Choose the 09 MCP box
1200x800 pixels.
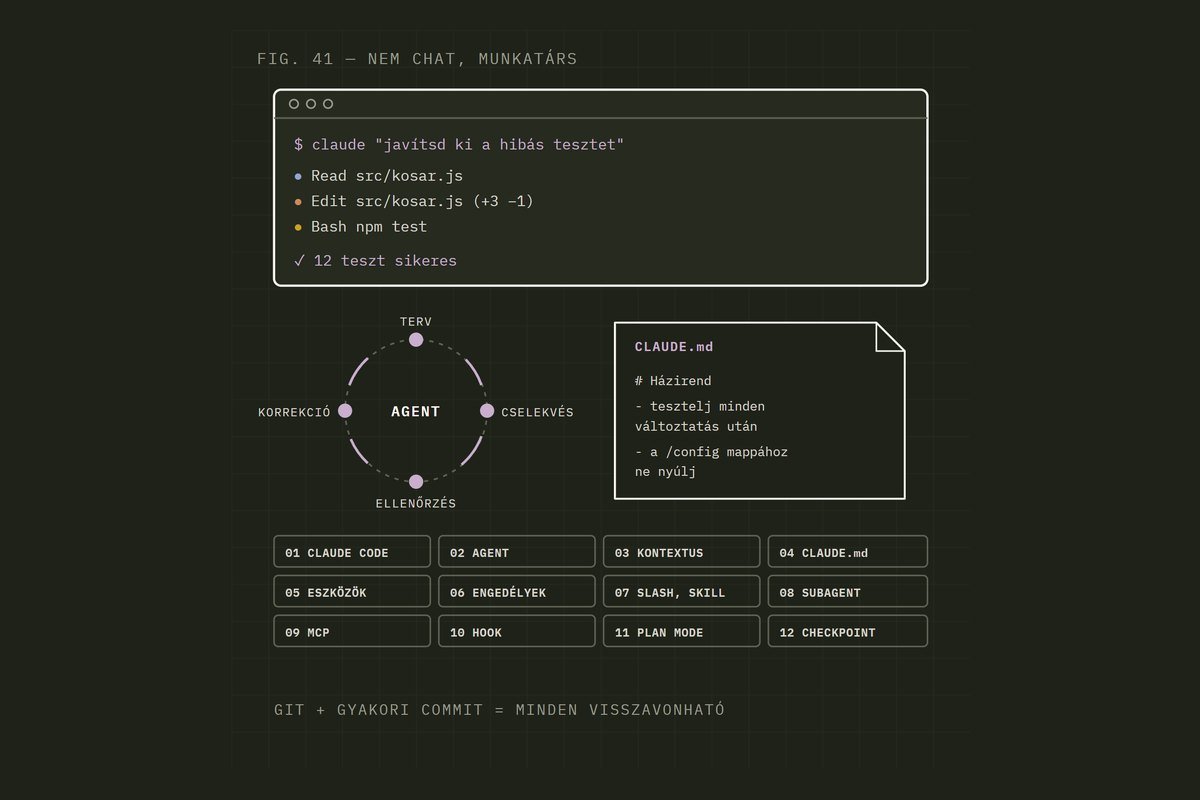(352, 632)
